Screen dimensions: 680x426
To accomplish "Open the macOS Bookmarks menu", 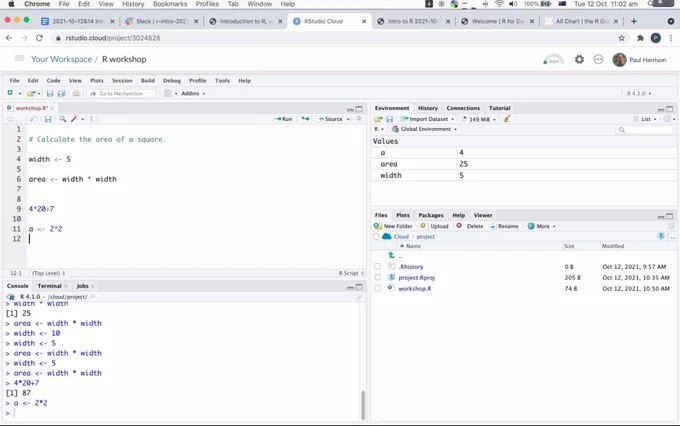I will click(170, 4).
